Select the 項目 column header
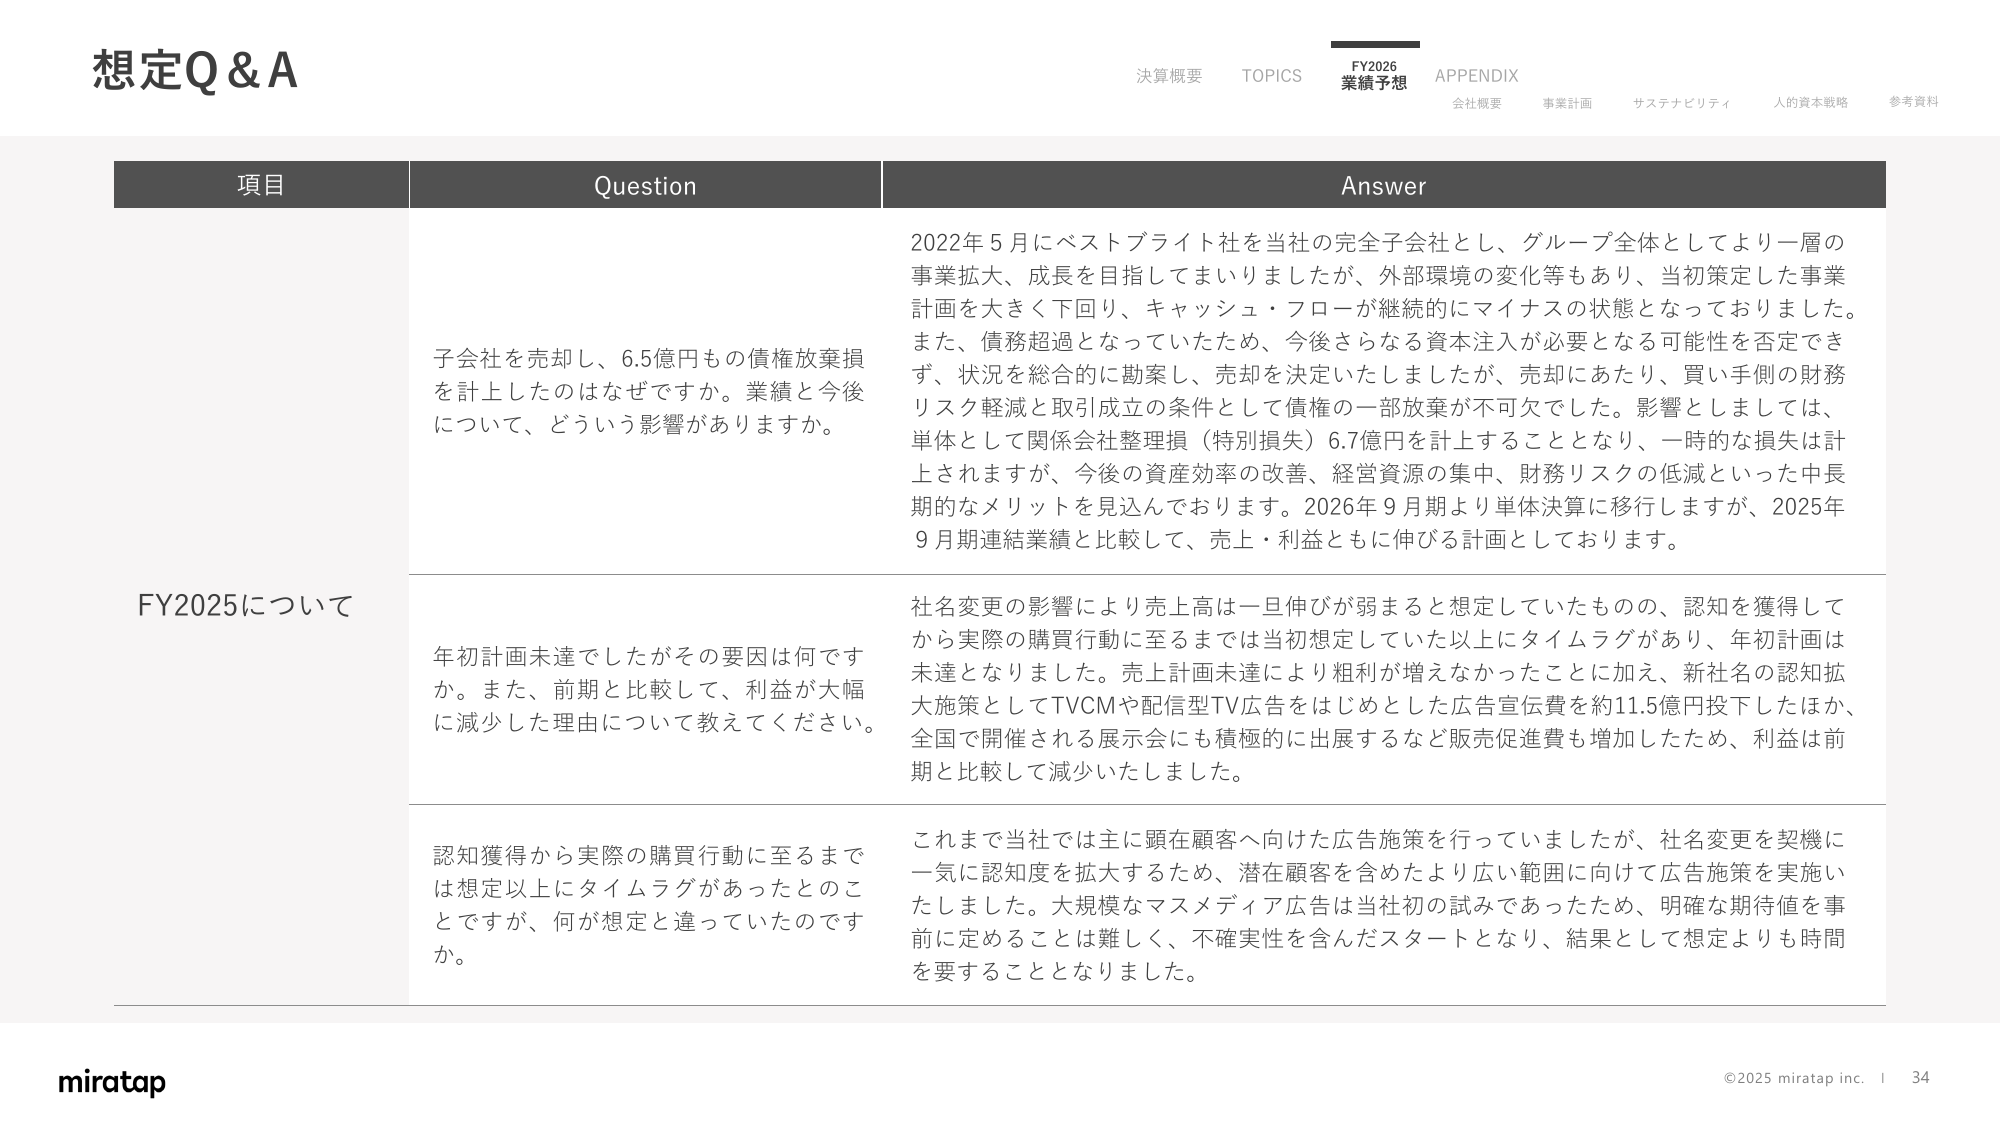The image size is (2001, 1125). [x=261, y=185]
